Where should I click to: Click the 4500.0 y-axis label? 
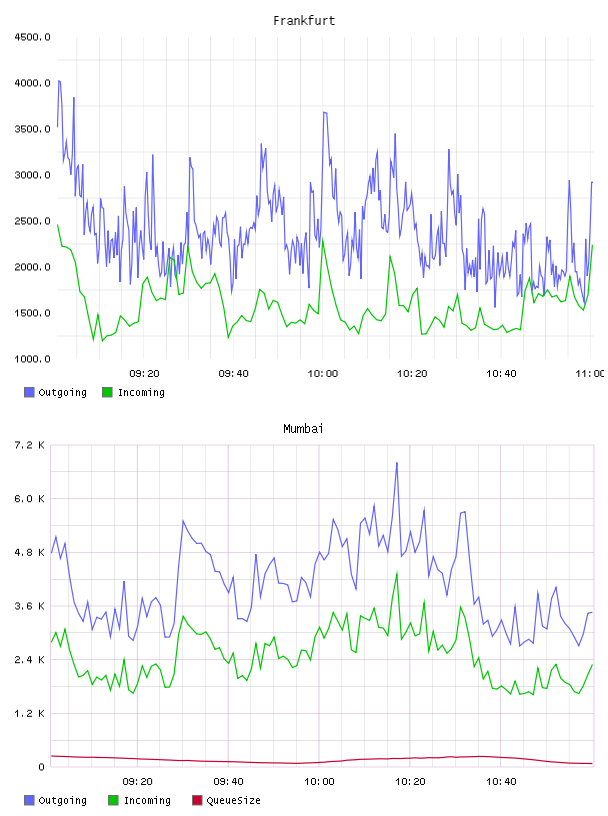32,37
